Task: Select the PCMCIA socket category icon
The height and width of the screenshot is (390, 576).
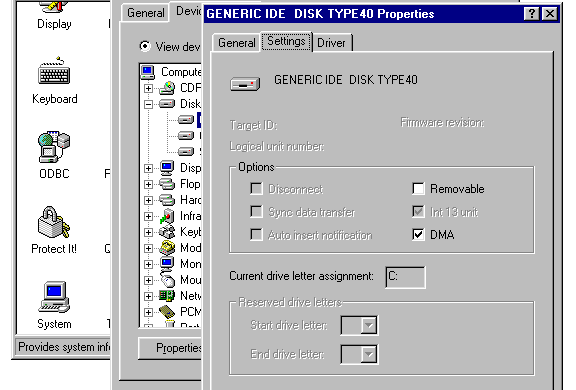Action: tap(167, 312)
